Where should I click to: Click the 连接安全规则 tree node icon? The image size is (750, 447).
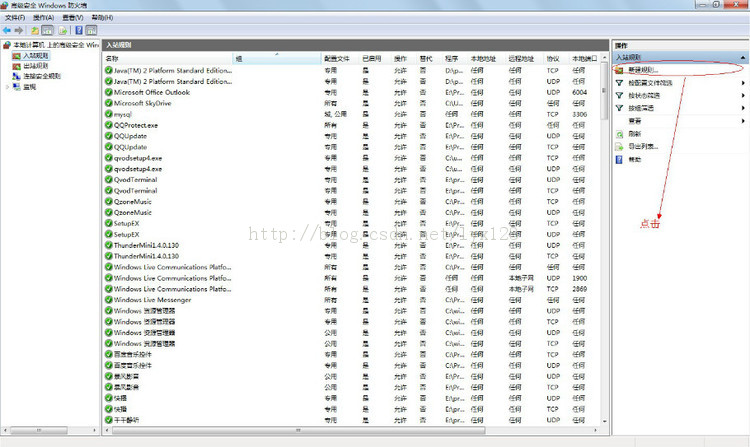pos(17,76)
